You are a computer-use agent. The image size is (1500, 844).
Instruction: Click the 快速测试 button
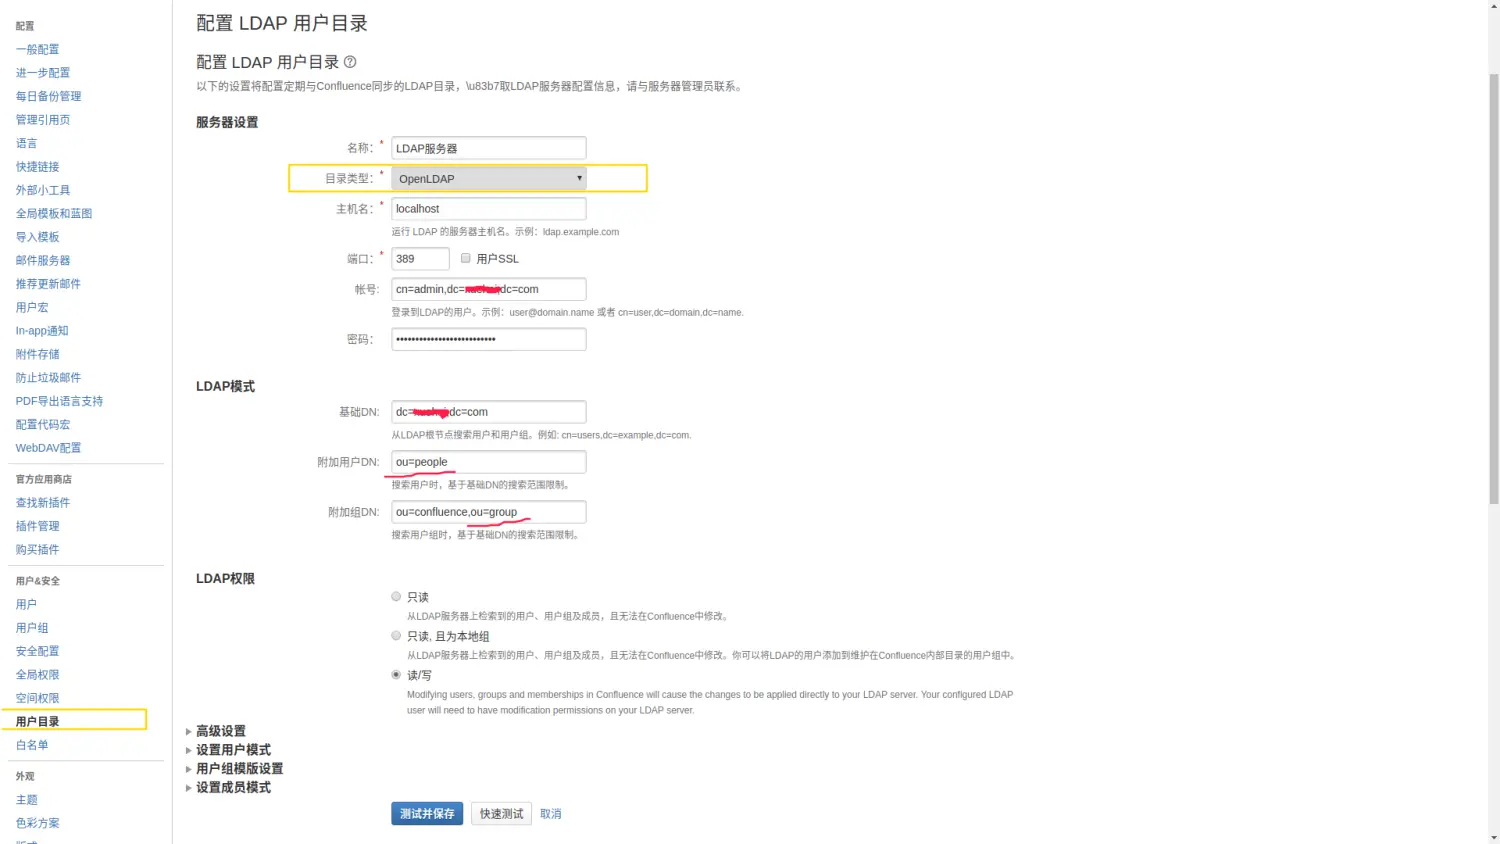tap(501, 814)
